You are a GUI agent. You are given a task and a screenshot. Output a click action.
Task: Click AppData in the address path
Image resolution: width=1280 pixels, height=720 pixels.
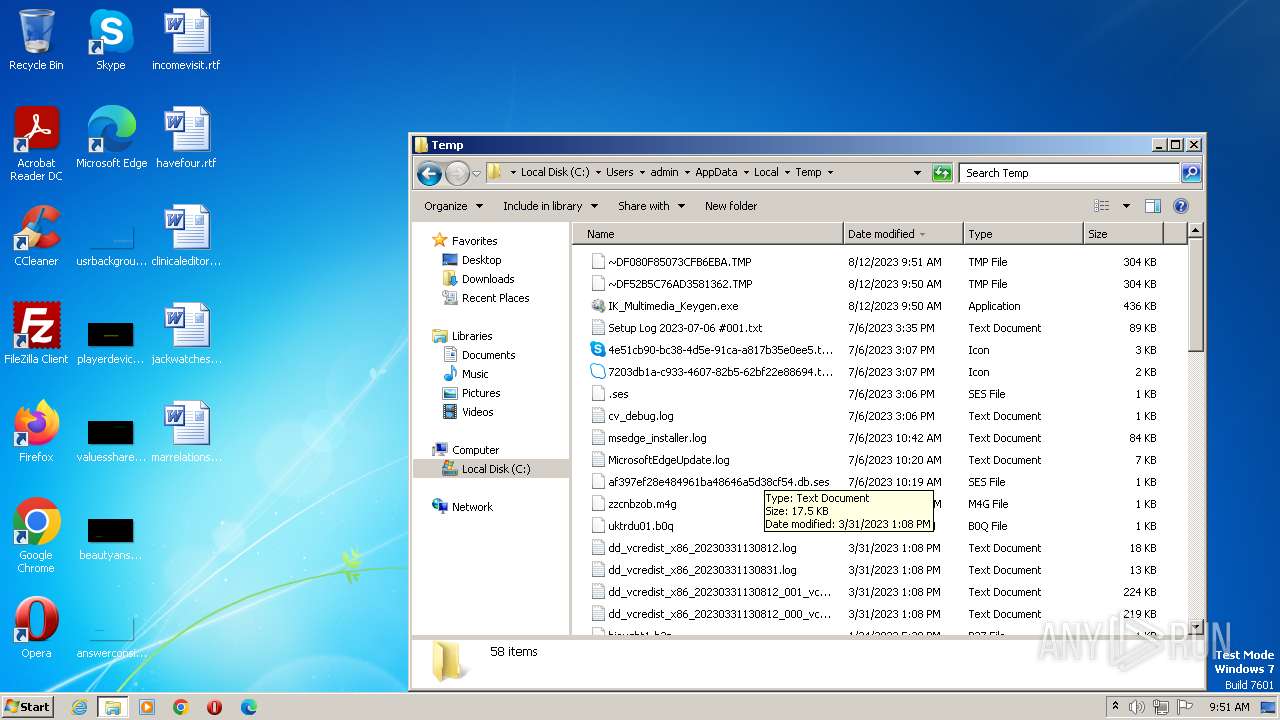point(716,172)
